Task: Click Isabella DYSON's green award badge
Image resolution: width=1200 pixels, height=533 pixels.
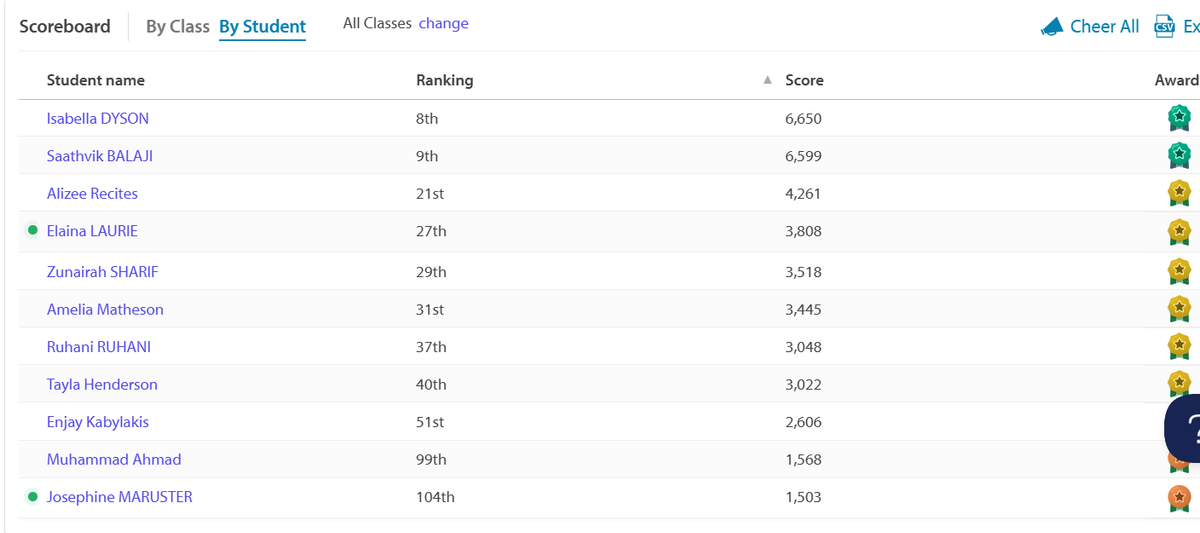Action: [x=1179, y=118]
